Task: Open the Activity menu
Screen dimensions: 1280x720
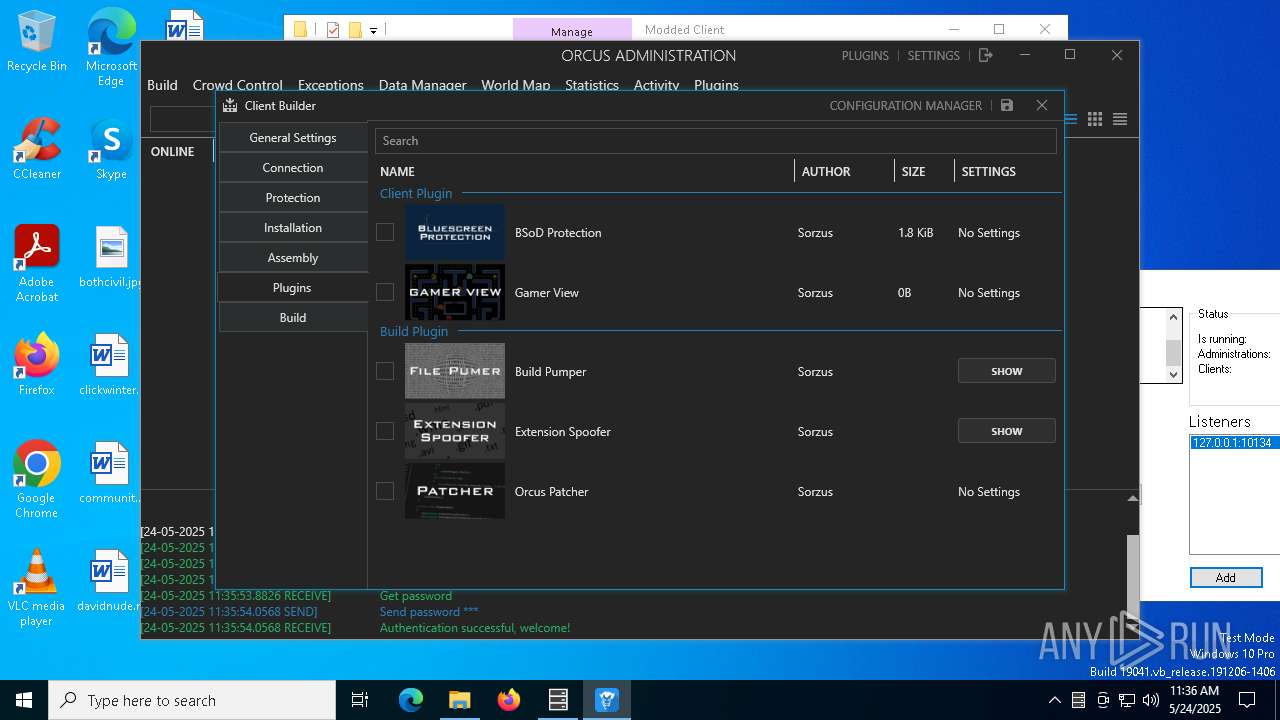Action: pos(657,85)
